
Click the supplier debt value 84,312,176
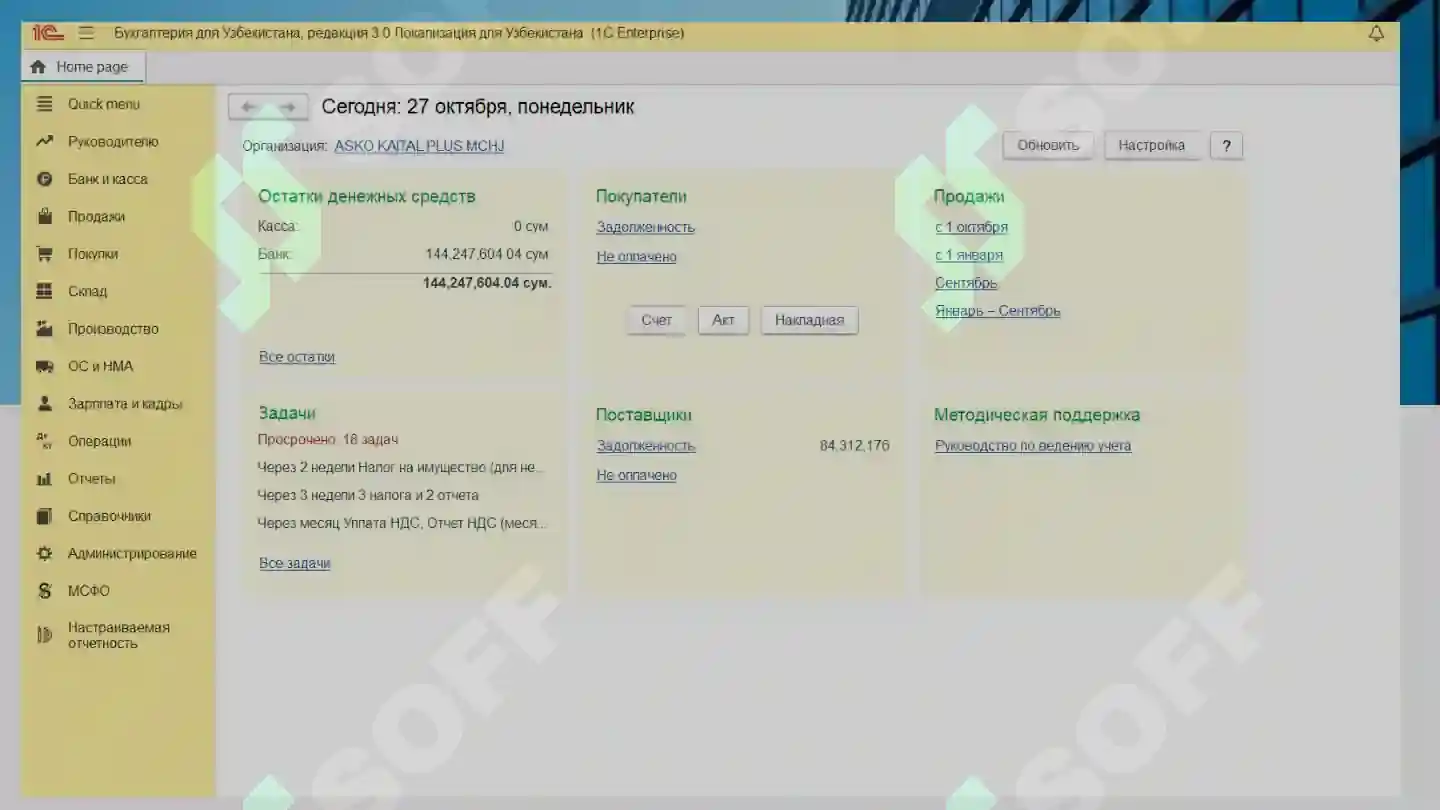point(854,446)
